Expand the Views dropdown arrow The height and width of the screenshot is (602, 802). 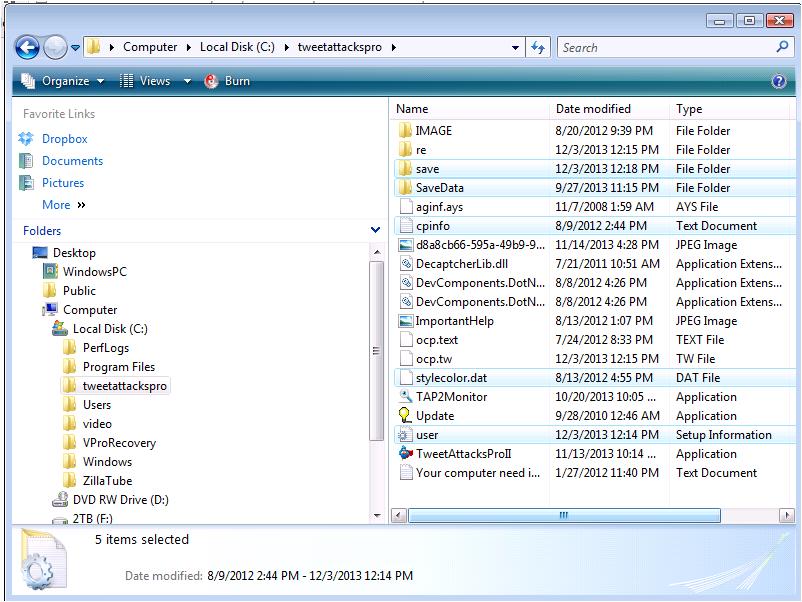coord(187,82)
